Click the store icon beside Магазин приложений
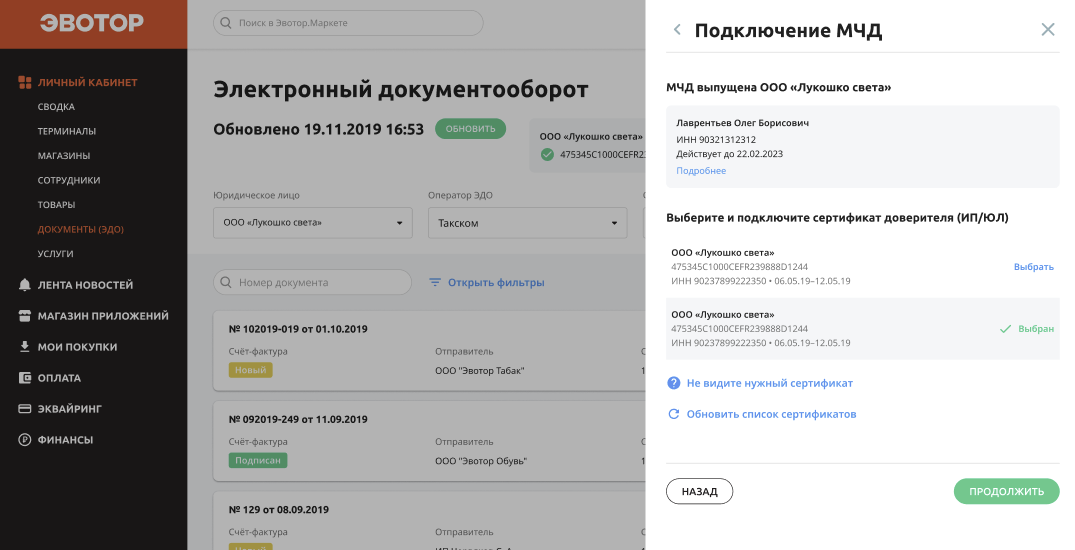The image size is (1075, 550). point(25,316)
